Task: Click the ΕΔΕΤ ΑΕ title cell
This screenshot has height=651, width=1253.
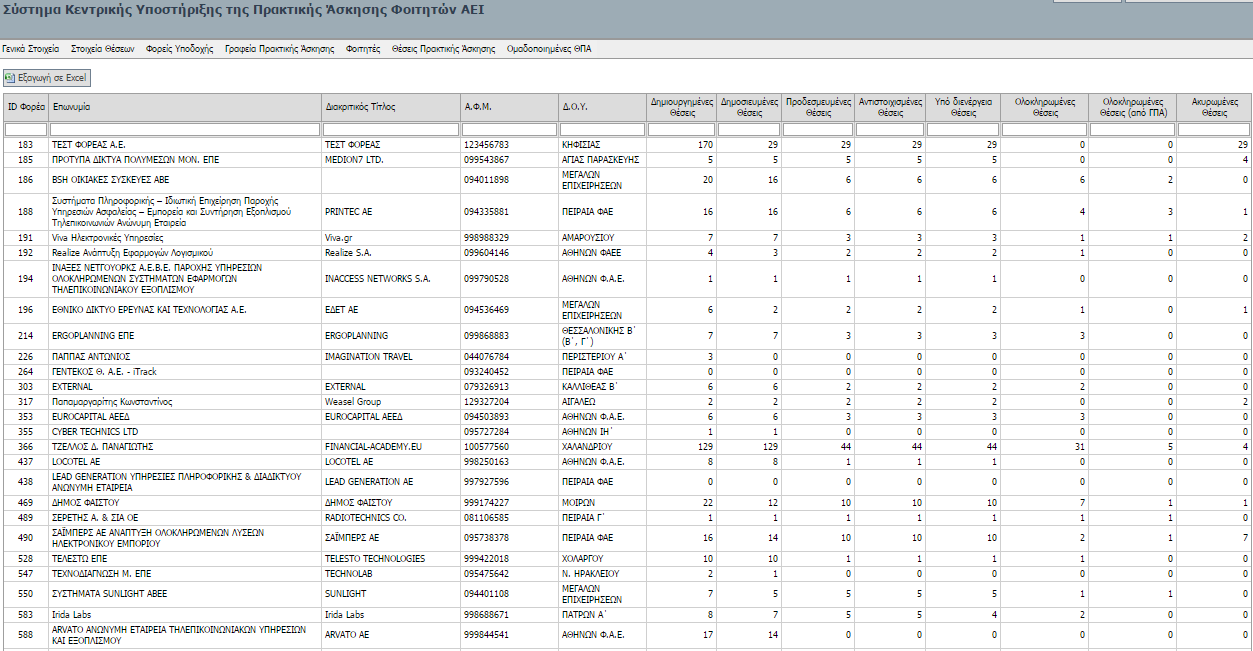Action: pos(391,310)
